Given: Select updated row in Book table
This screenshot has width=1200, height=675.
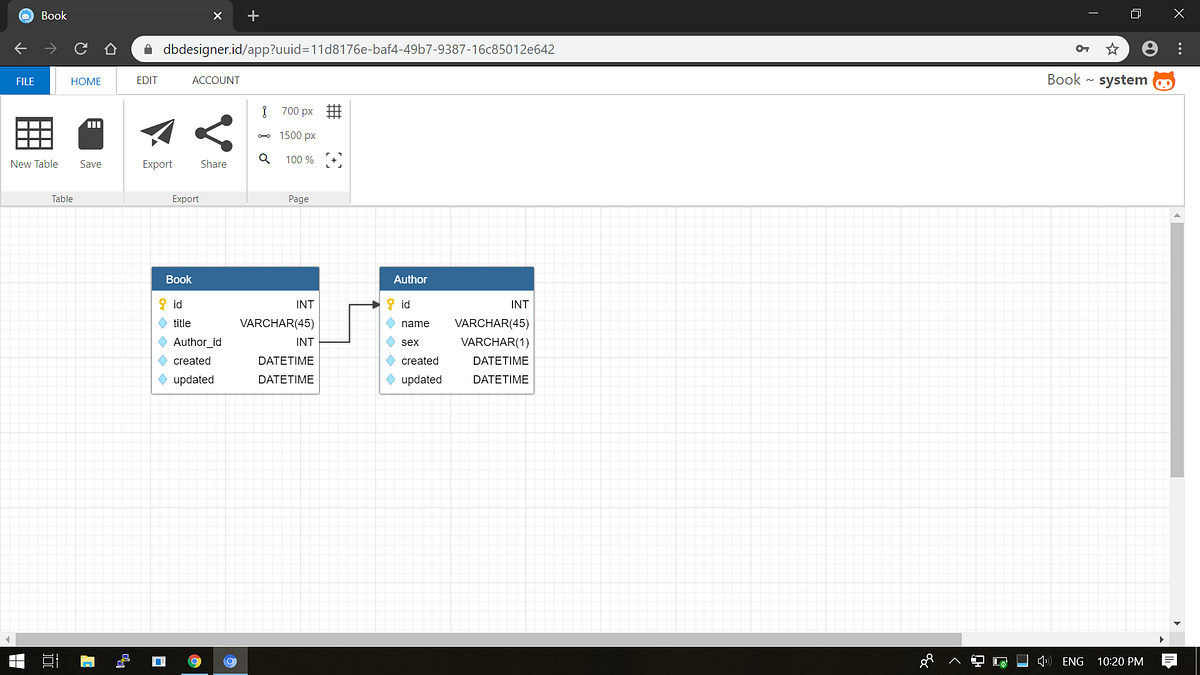Looking at the screenshot, I should (235, 380).
